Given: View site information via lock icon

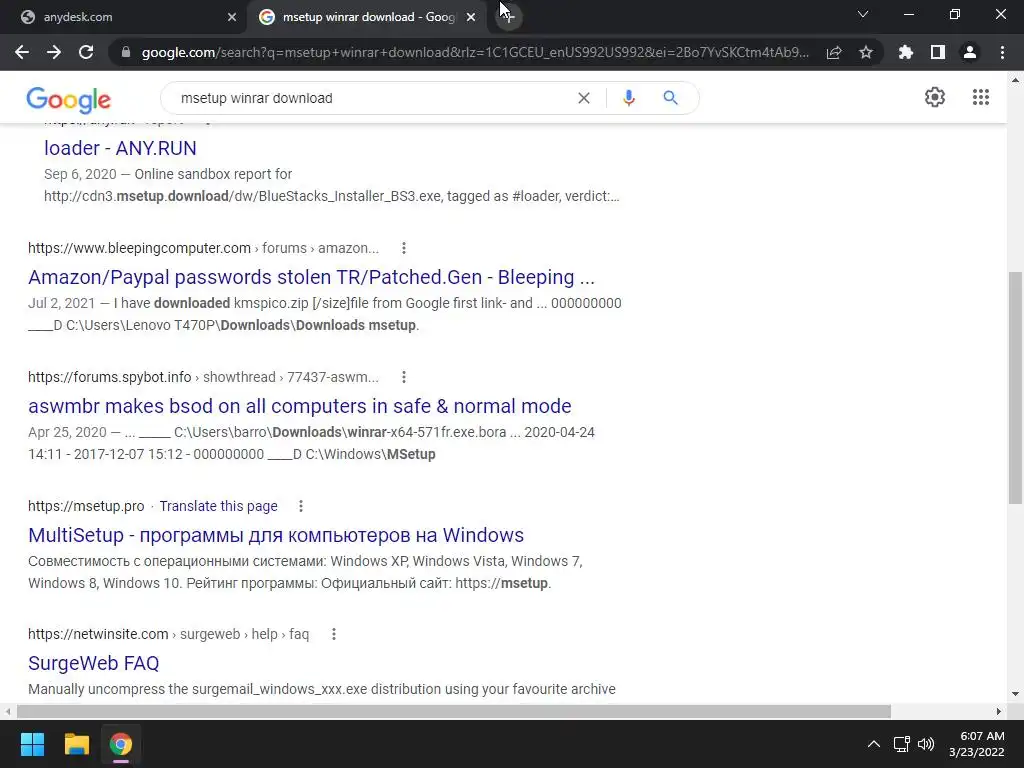Looking at the screenshot, I should 126,52.
